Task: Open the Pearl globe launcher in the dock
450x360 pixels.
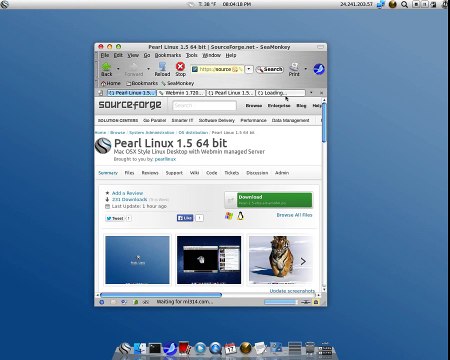Action: pyautogui.click(x=125, y=349)
